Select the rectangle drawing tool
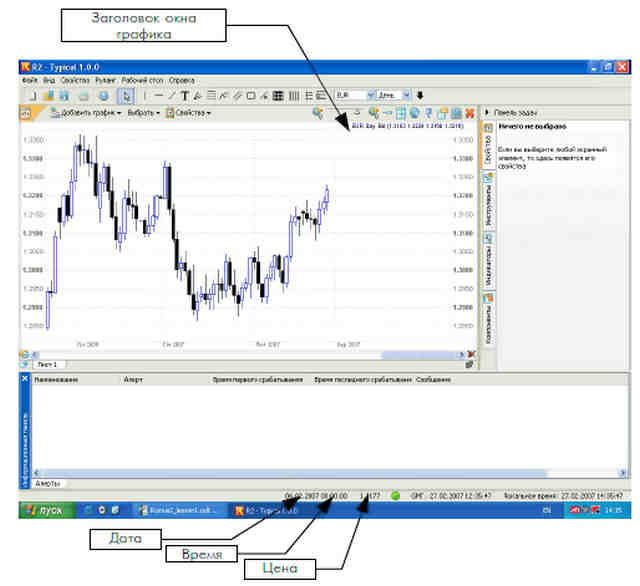 pyautogui.click(x=251, y=96)
